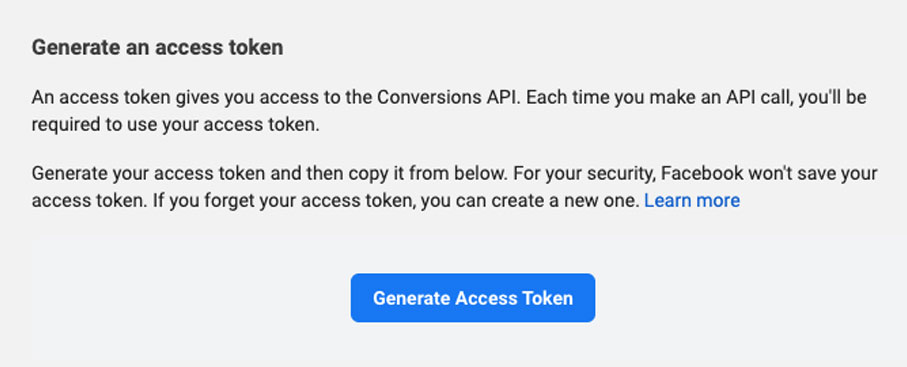Click the word "Access" on the blue button
Viewport: 907px width, 367px height.
486,298
